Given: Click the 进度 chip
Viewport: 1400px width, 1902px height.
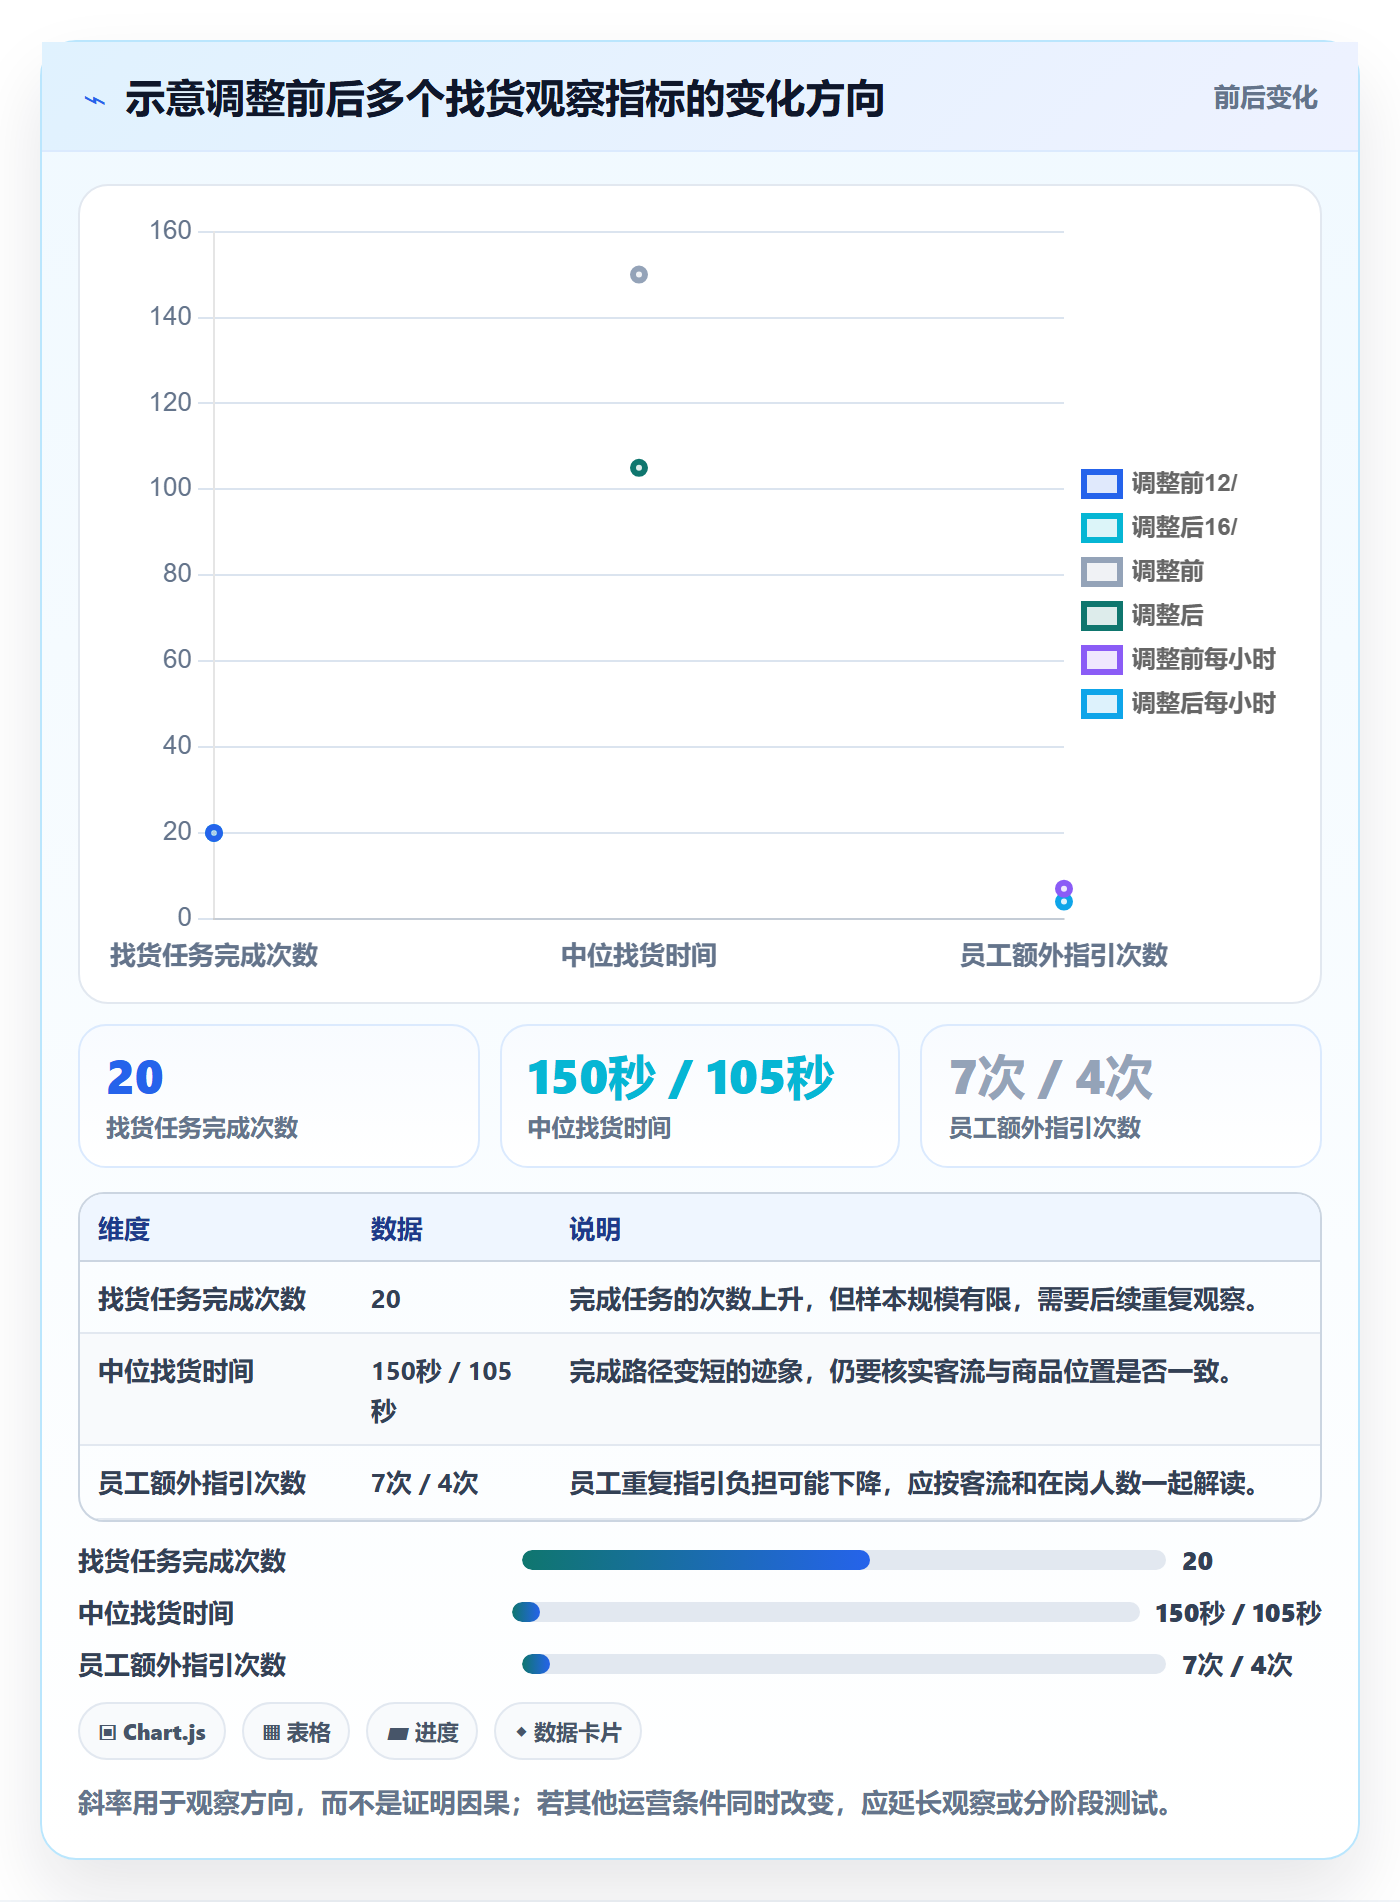Looking at the screenshot, I should pos(422,1732).
